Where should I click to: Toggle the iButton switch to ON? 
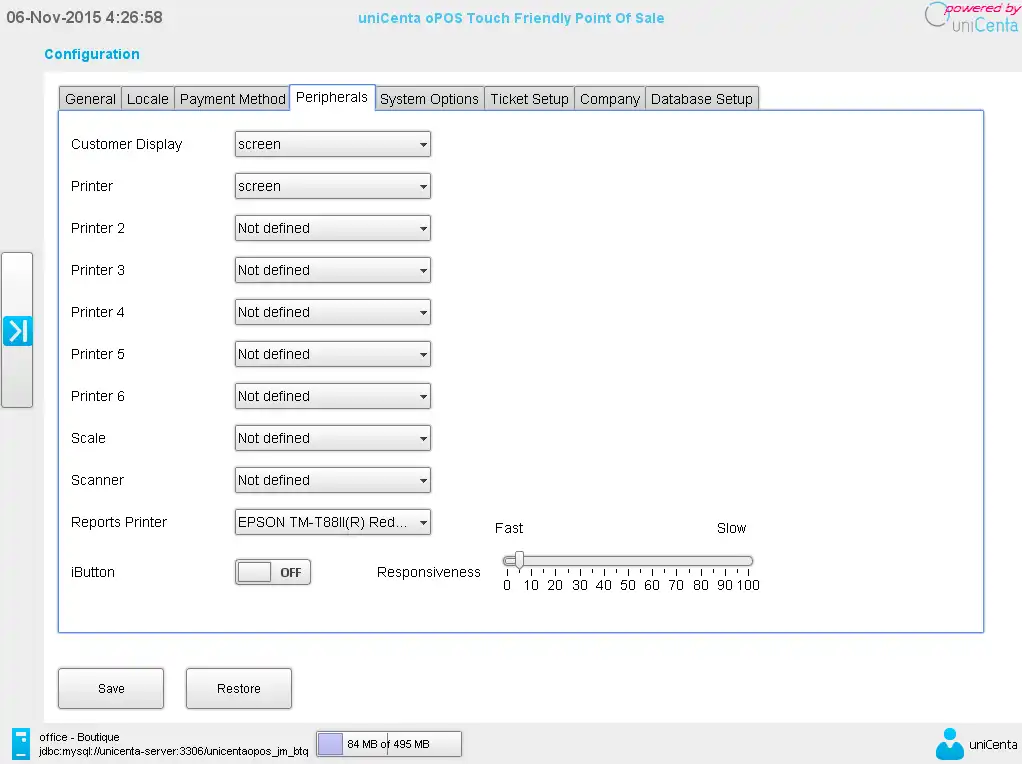(x=272, y=571)
